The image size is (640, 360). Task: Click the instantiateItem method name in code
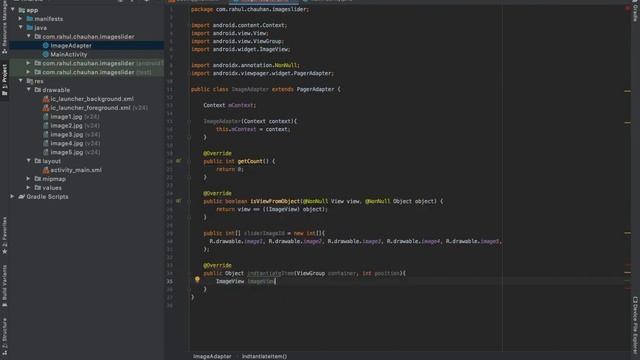(x=270, y=273)
